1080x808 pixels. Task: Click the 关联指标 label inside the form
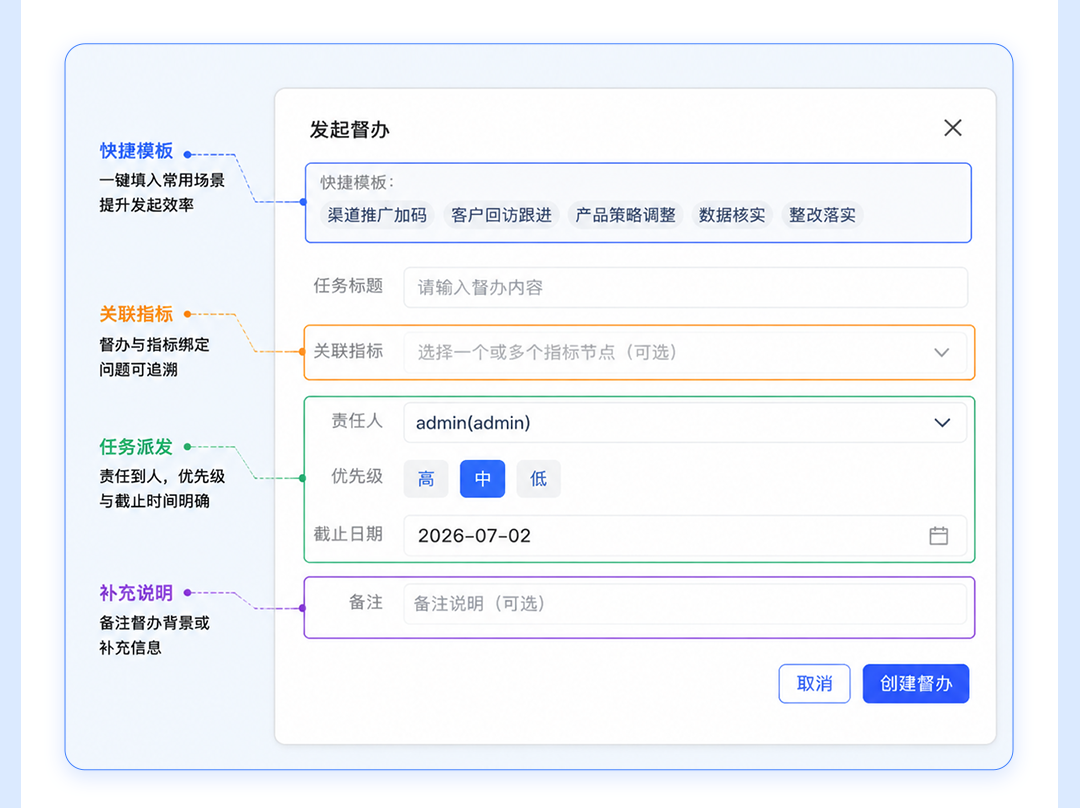point(348,351)
